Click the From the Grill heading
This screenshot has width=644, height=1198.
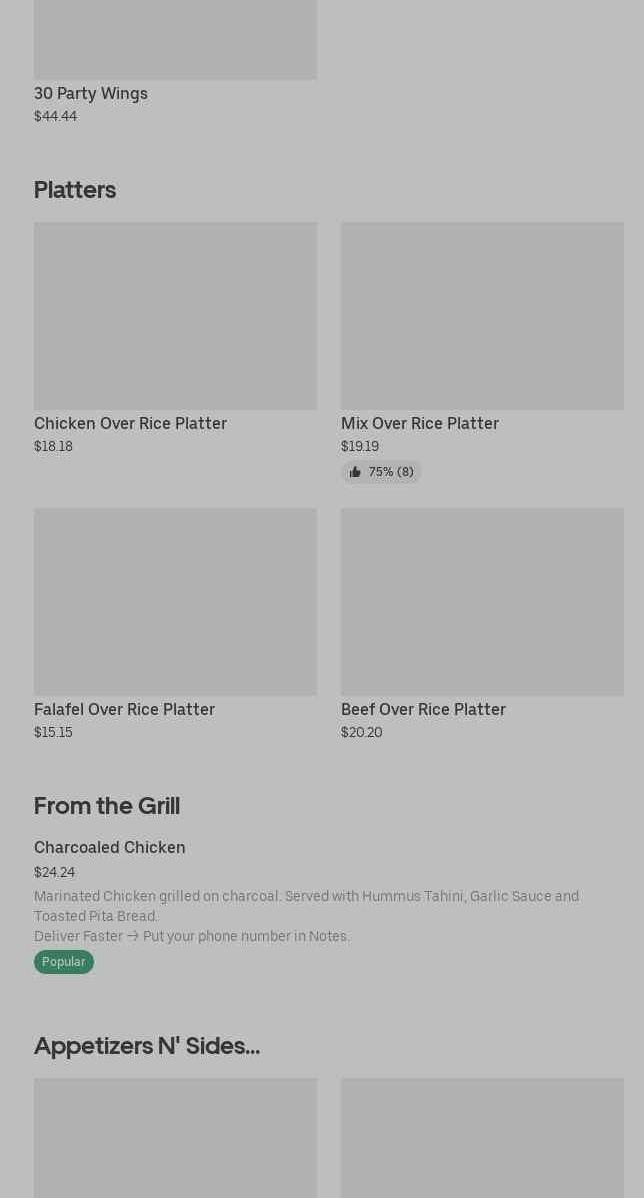click(x=107, y=806)
